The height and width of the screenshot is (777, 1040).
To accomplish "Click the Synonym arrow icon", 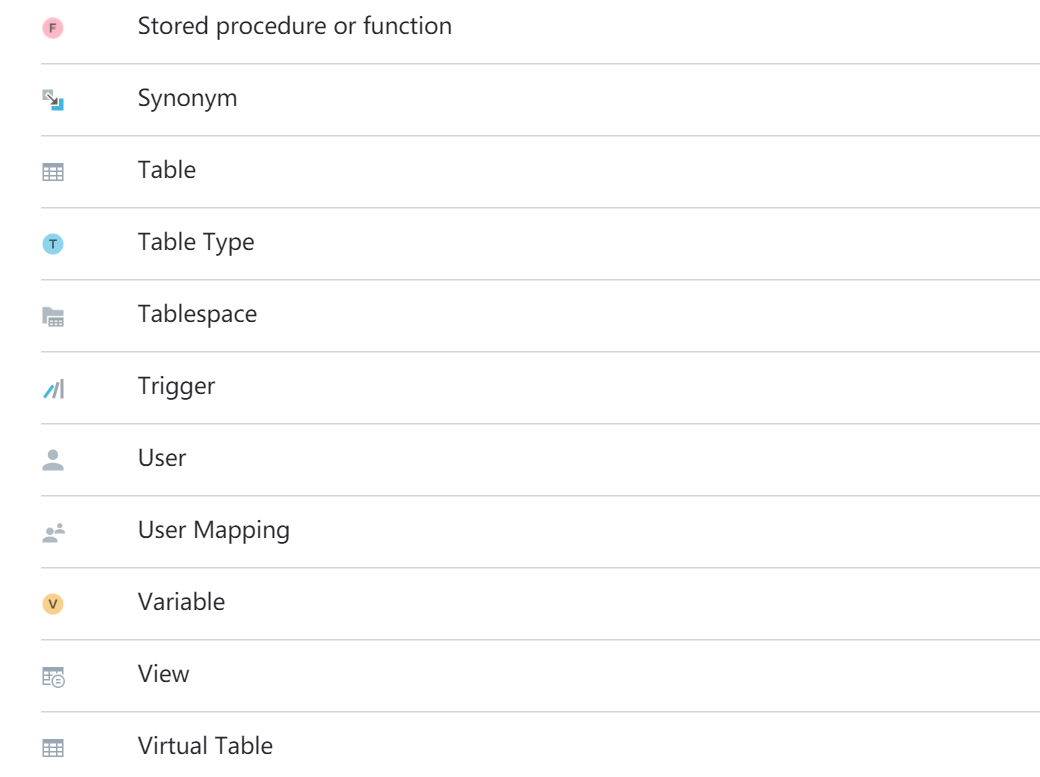I will point(53,100).
